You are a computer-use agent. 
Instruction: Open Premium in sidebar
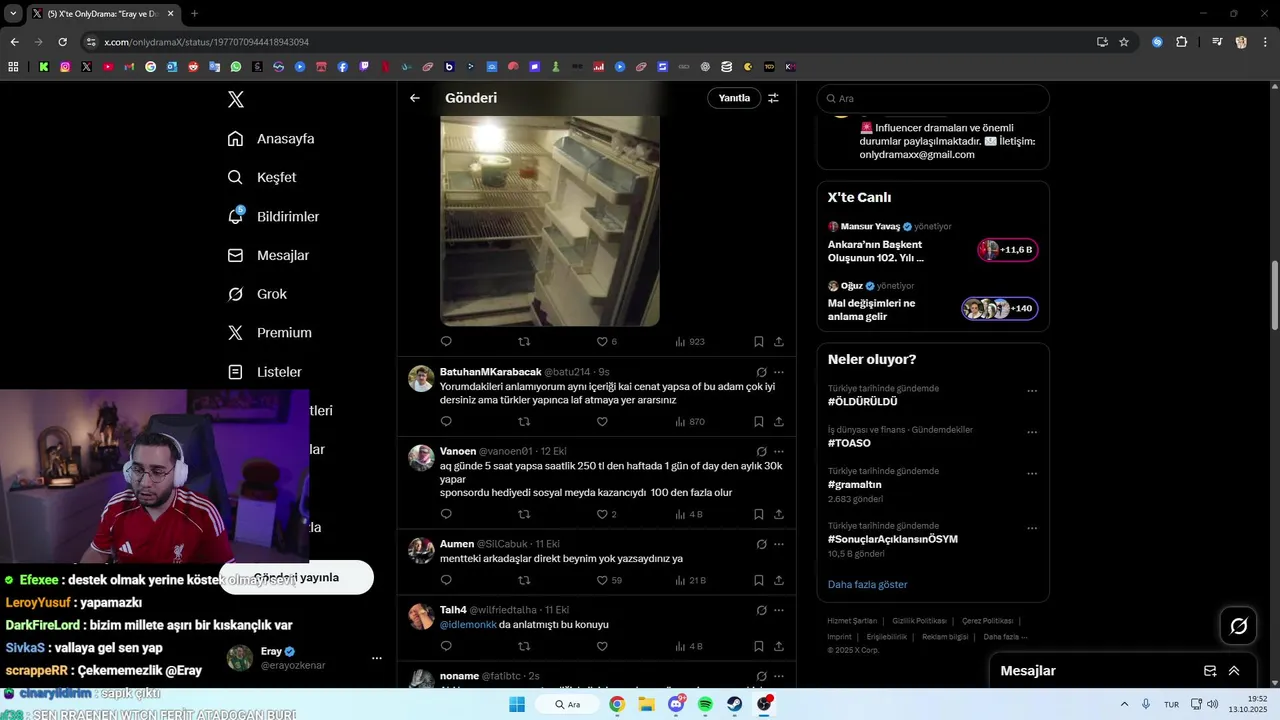pyautogui.click(x=269, y=333)
